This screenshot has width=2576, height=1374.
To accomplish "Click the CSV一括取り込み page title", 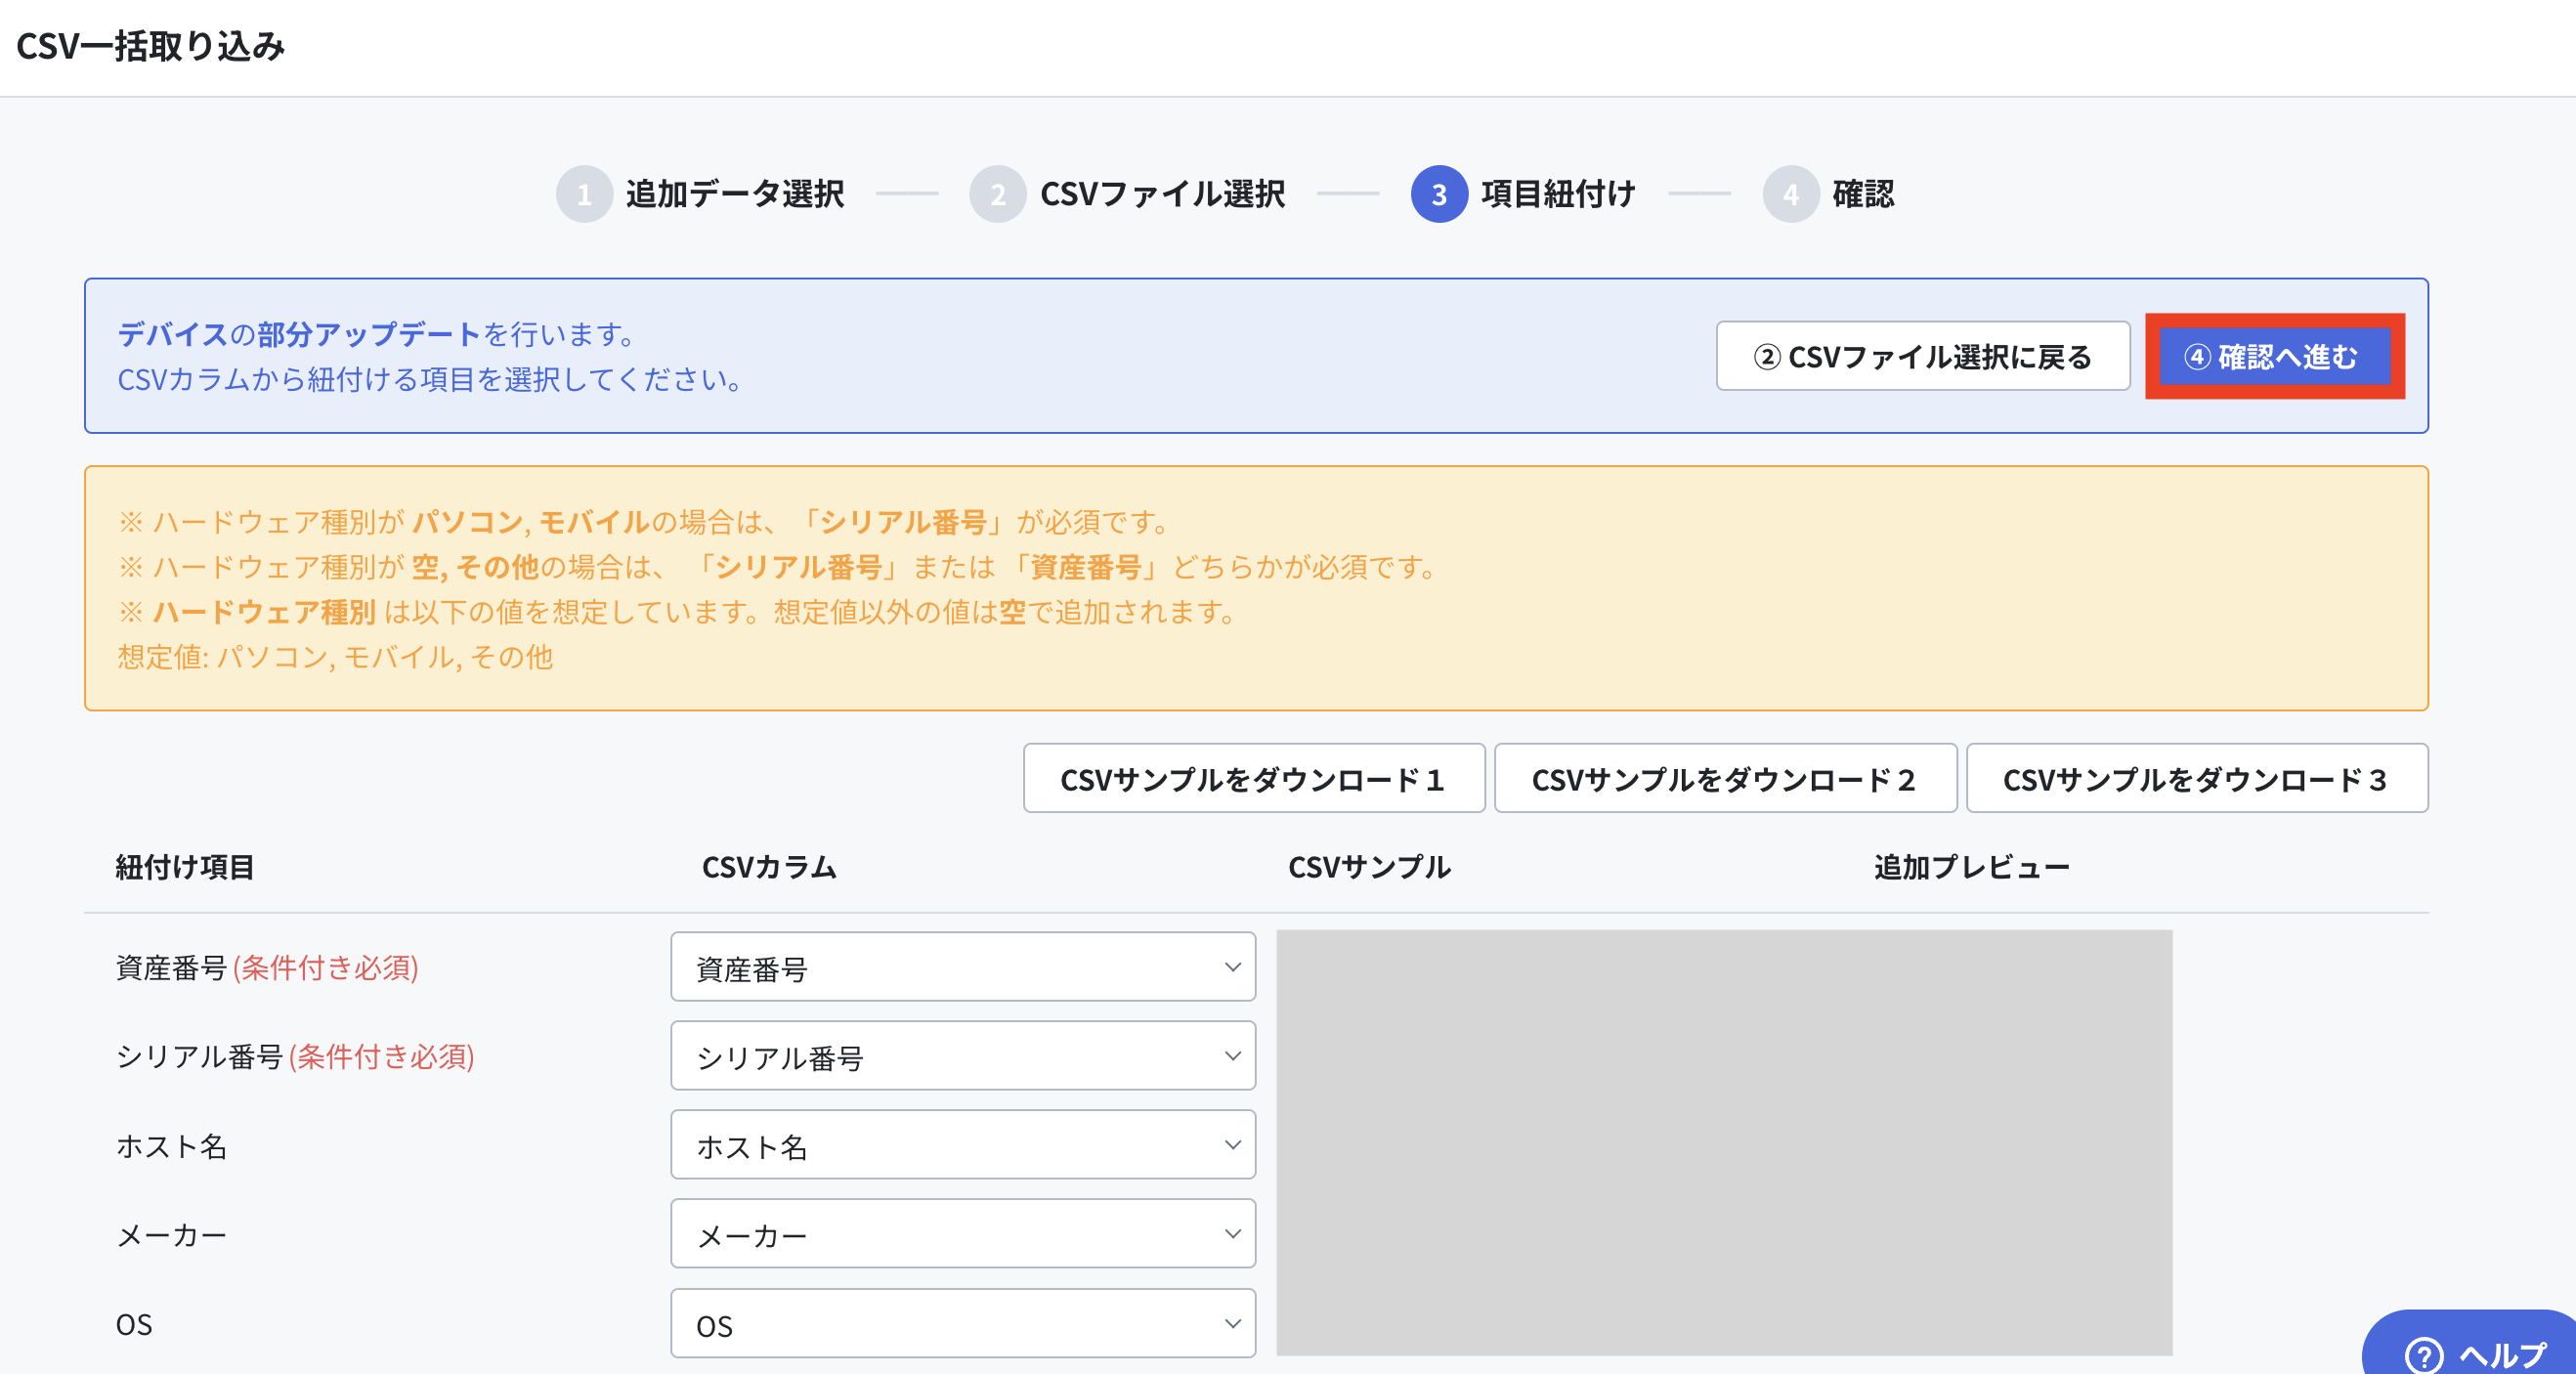I will pyautogui.click(x=151, y=46).
